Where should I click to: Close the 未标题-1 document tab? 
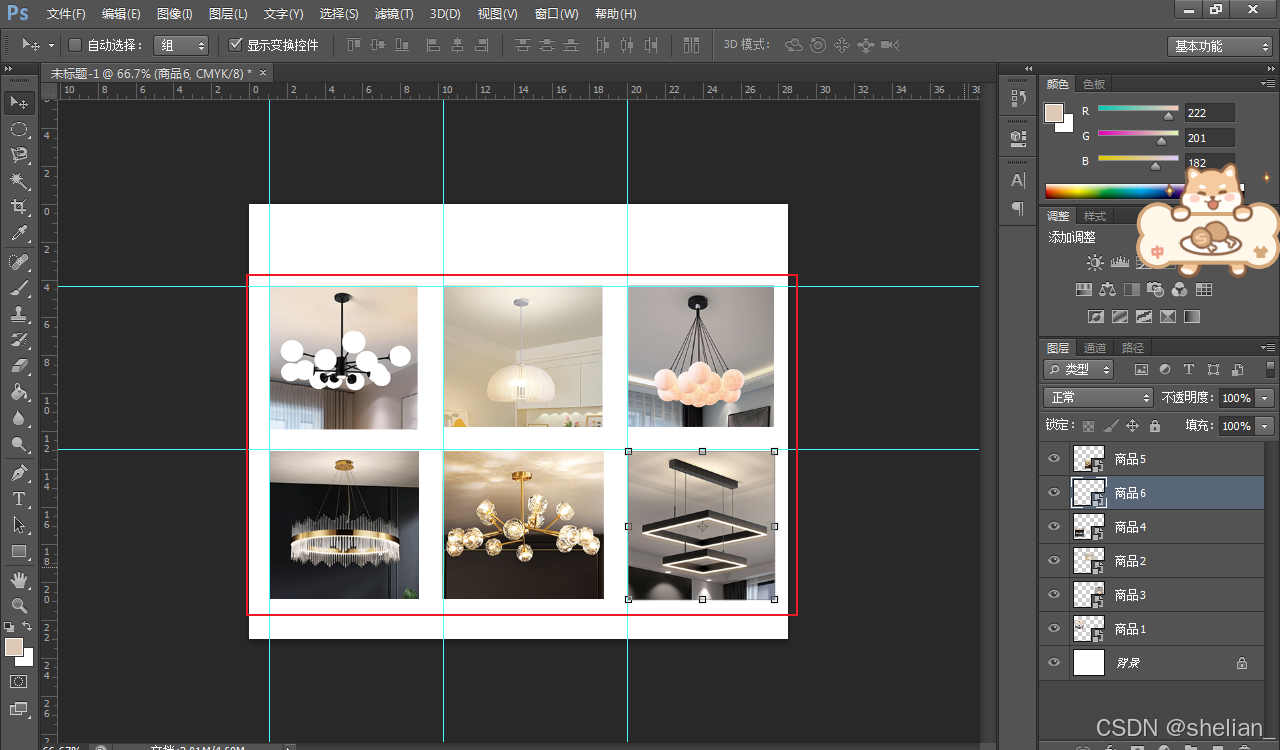pos(263,73)
